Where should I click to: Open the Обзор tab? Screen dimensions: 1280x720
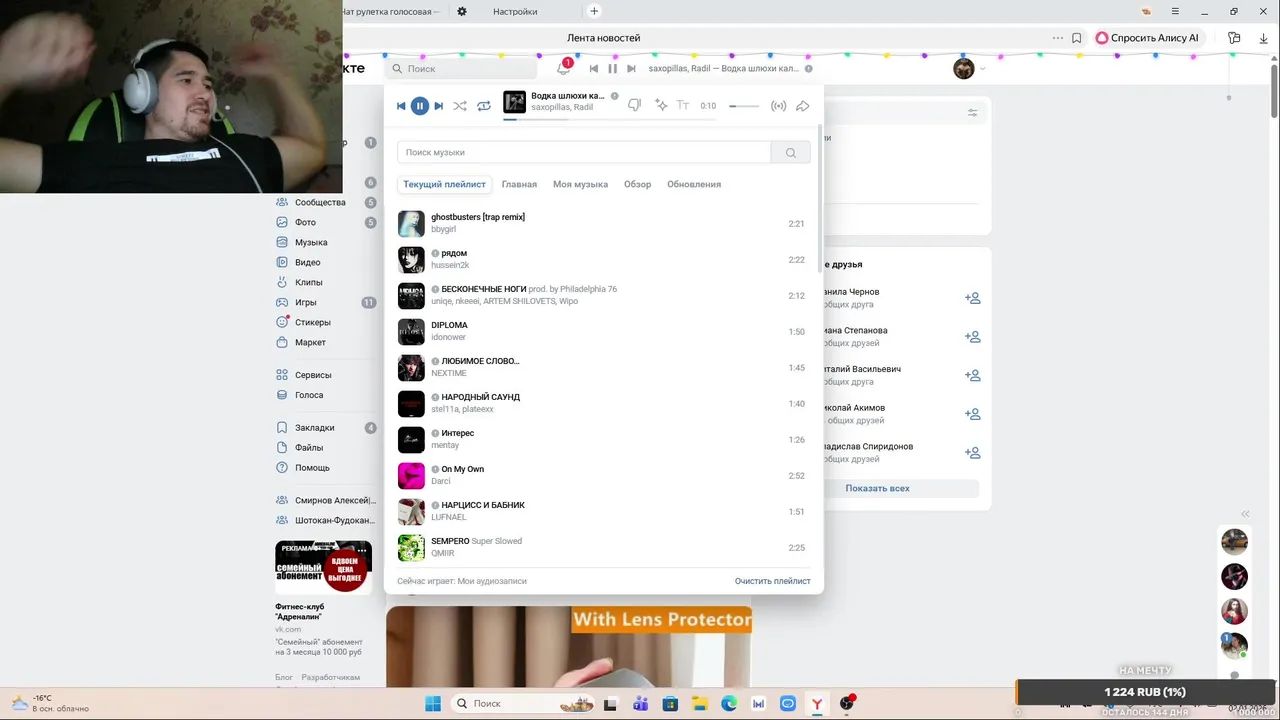(x=637, y=184)
